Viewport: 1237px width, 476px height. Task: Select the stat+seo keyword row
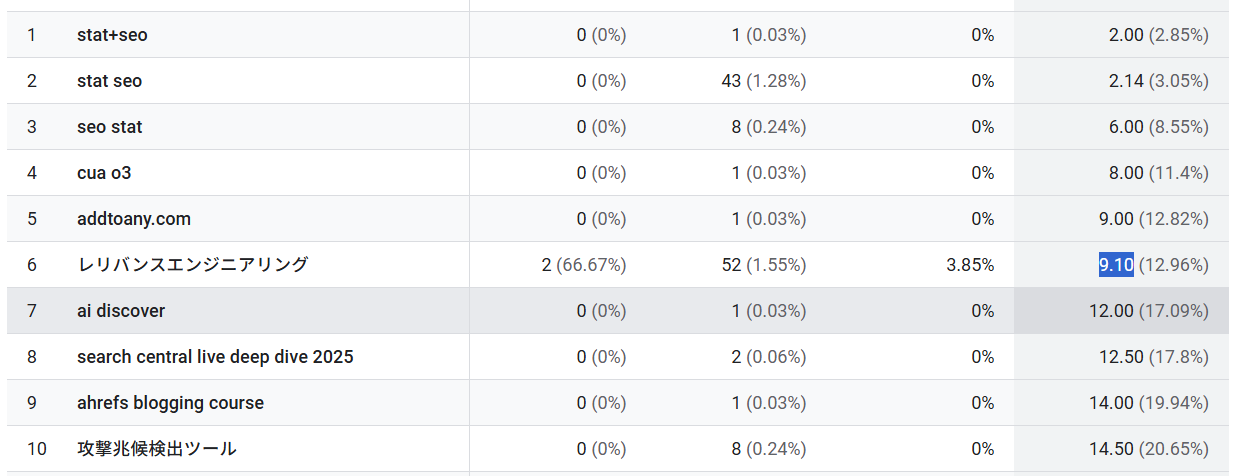(617, 35)
